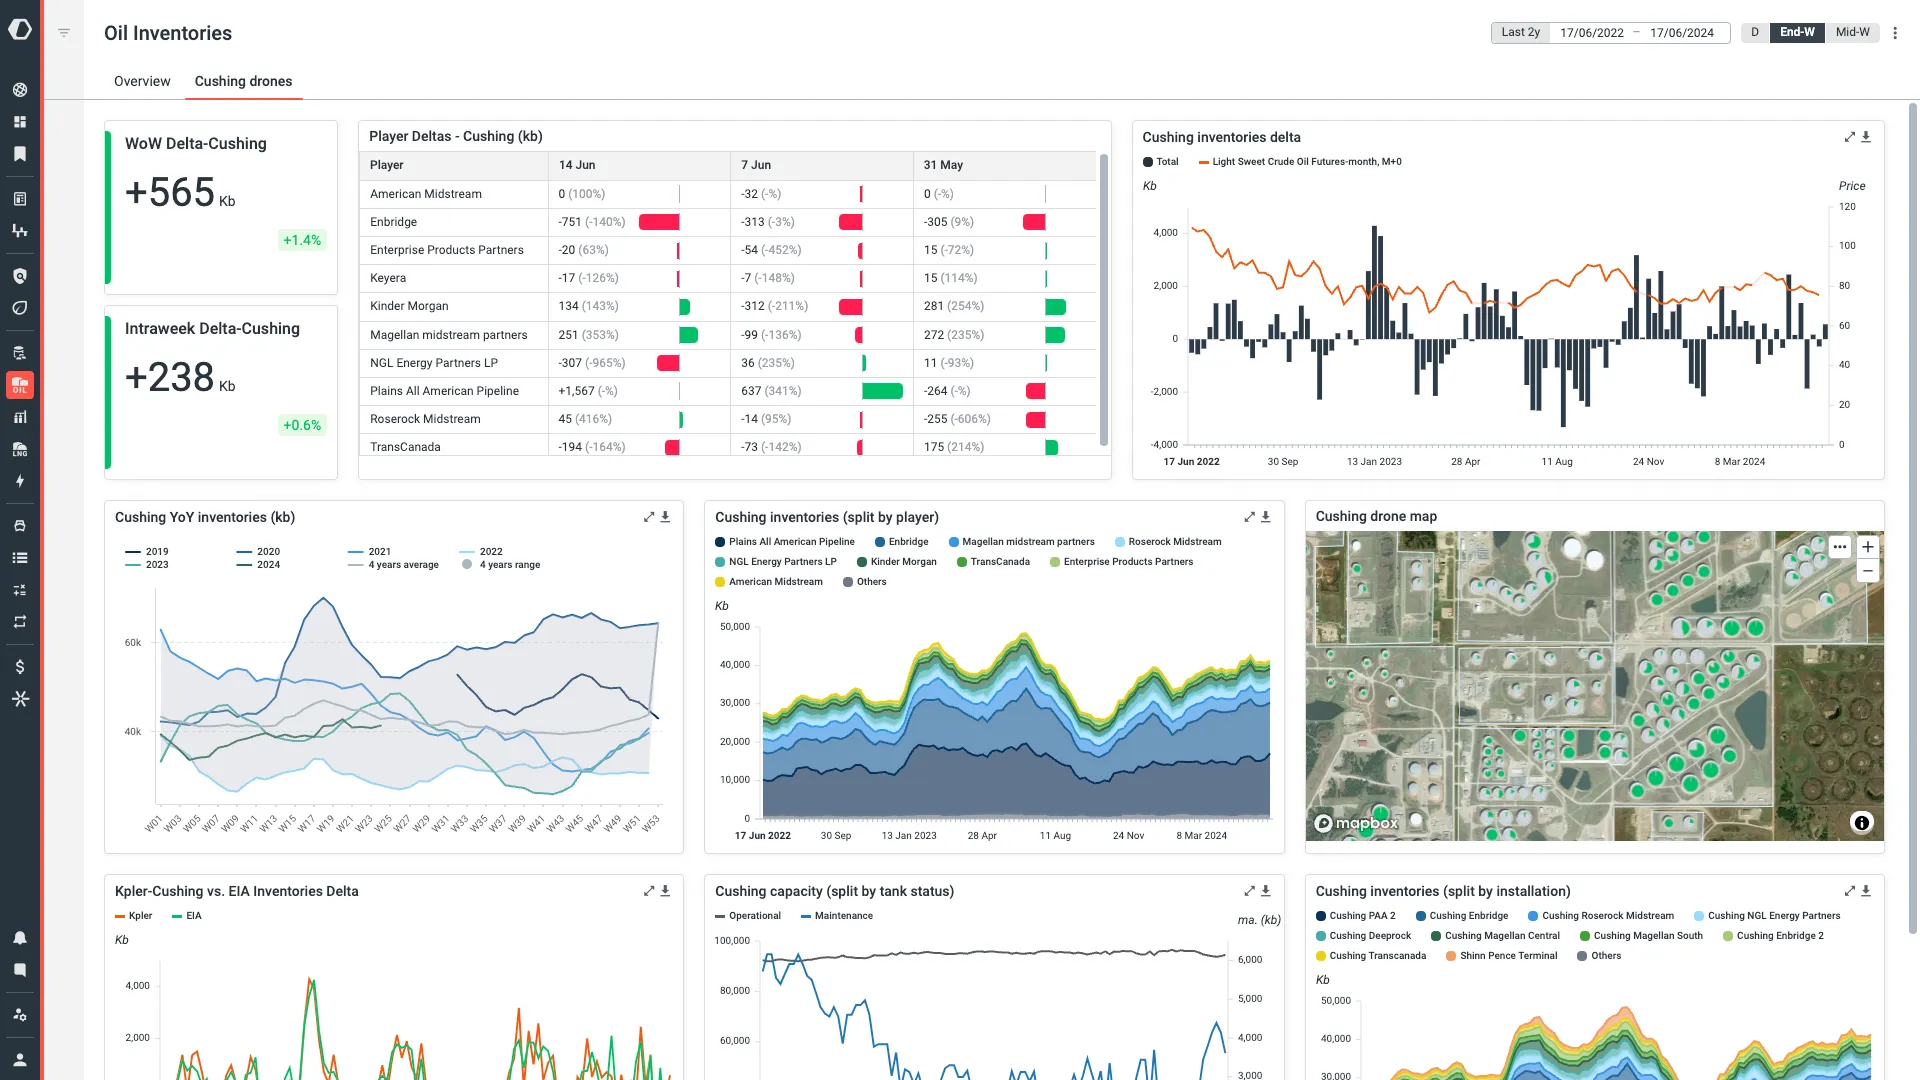The image size is (1920, 1080).
Task: Select the Mid-W granularity option
Action: coord(1853,33)
